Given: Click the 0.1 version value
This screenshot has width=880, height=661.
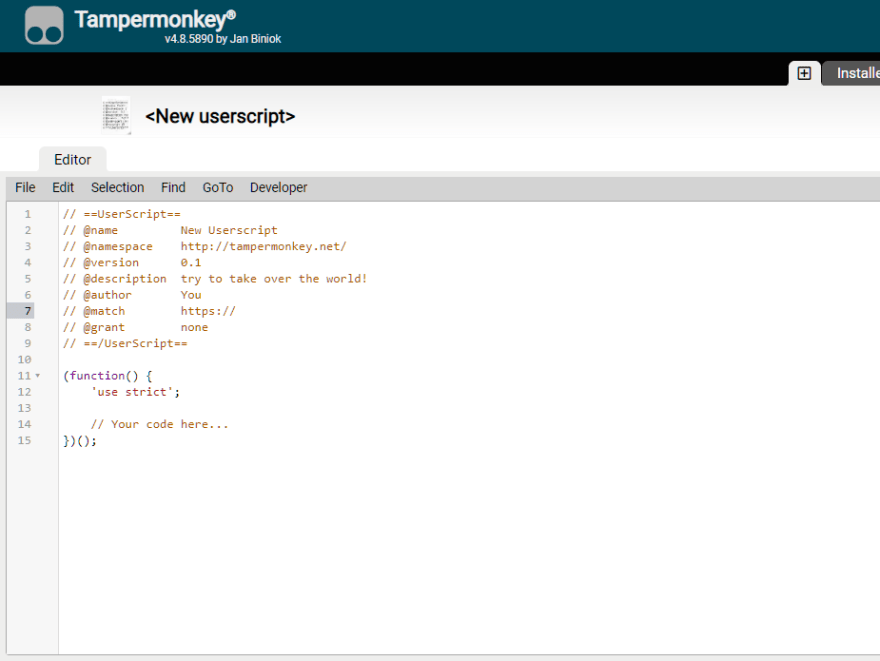Looking at the screenshot, I should click(190, 263).
